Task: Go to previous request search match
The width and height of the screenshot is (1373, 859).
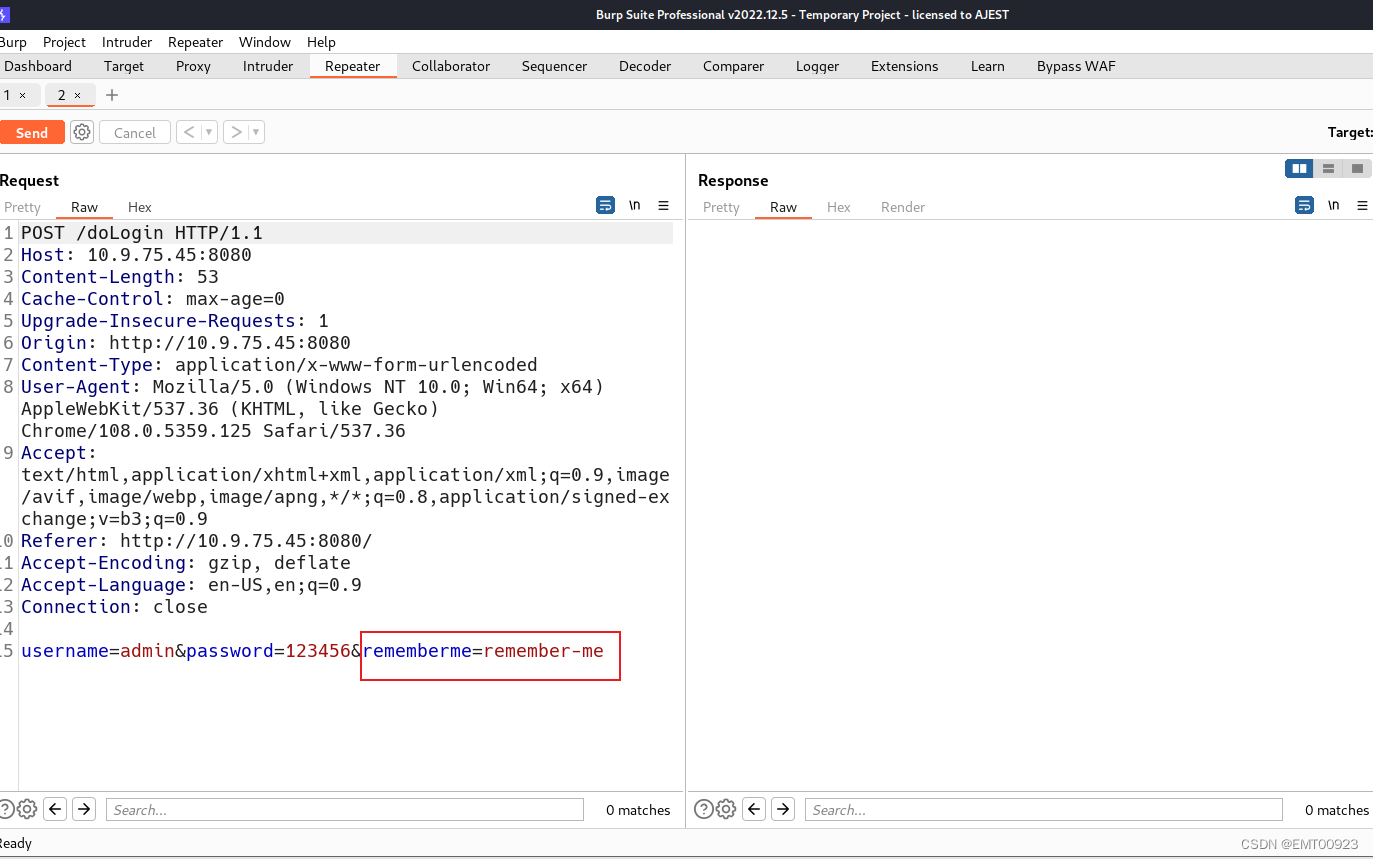Action: [55, 809]
